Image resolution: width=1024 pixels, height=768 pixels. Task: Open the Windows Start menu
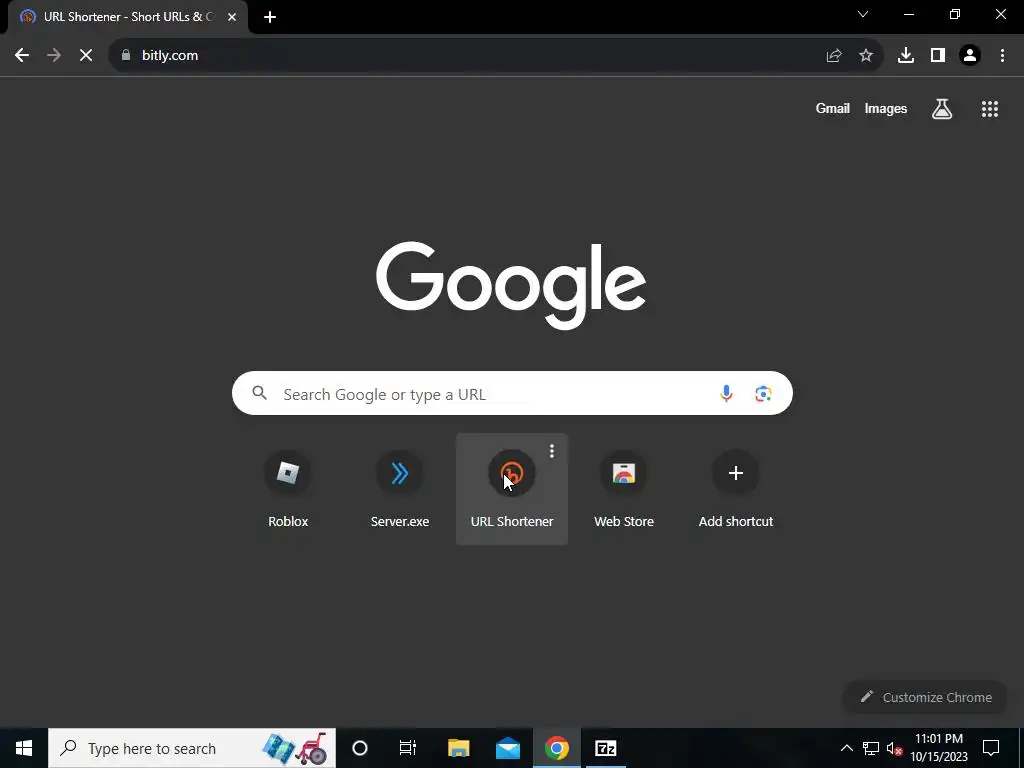click(x=24, y=748)
